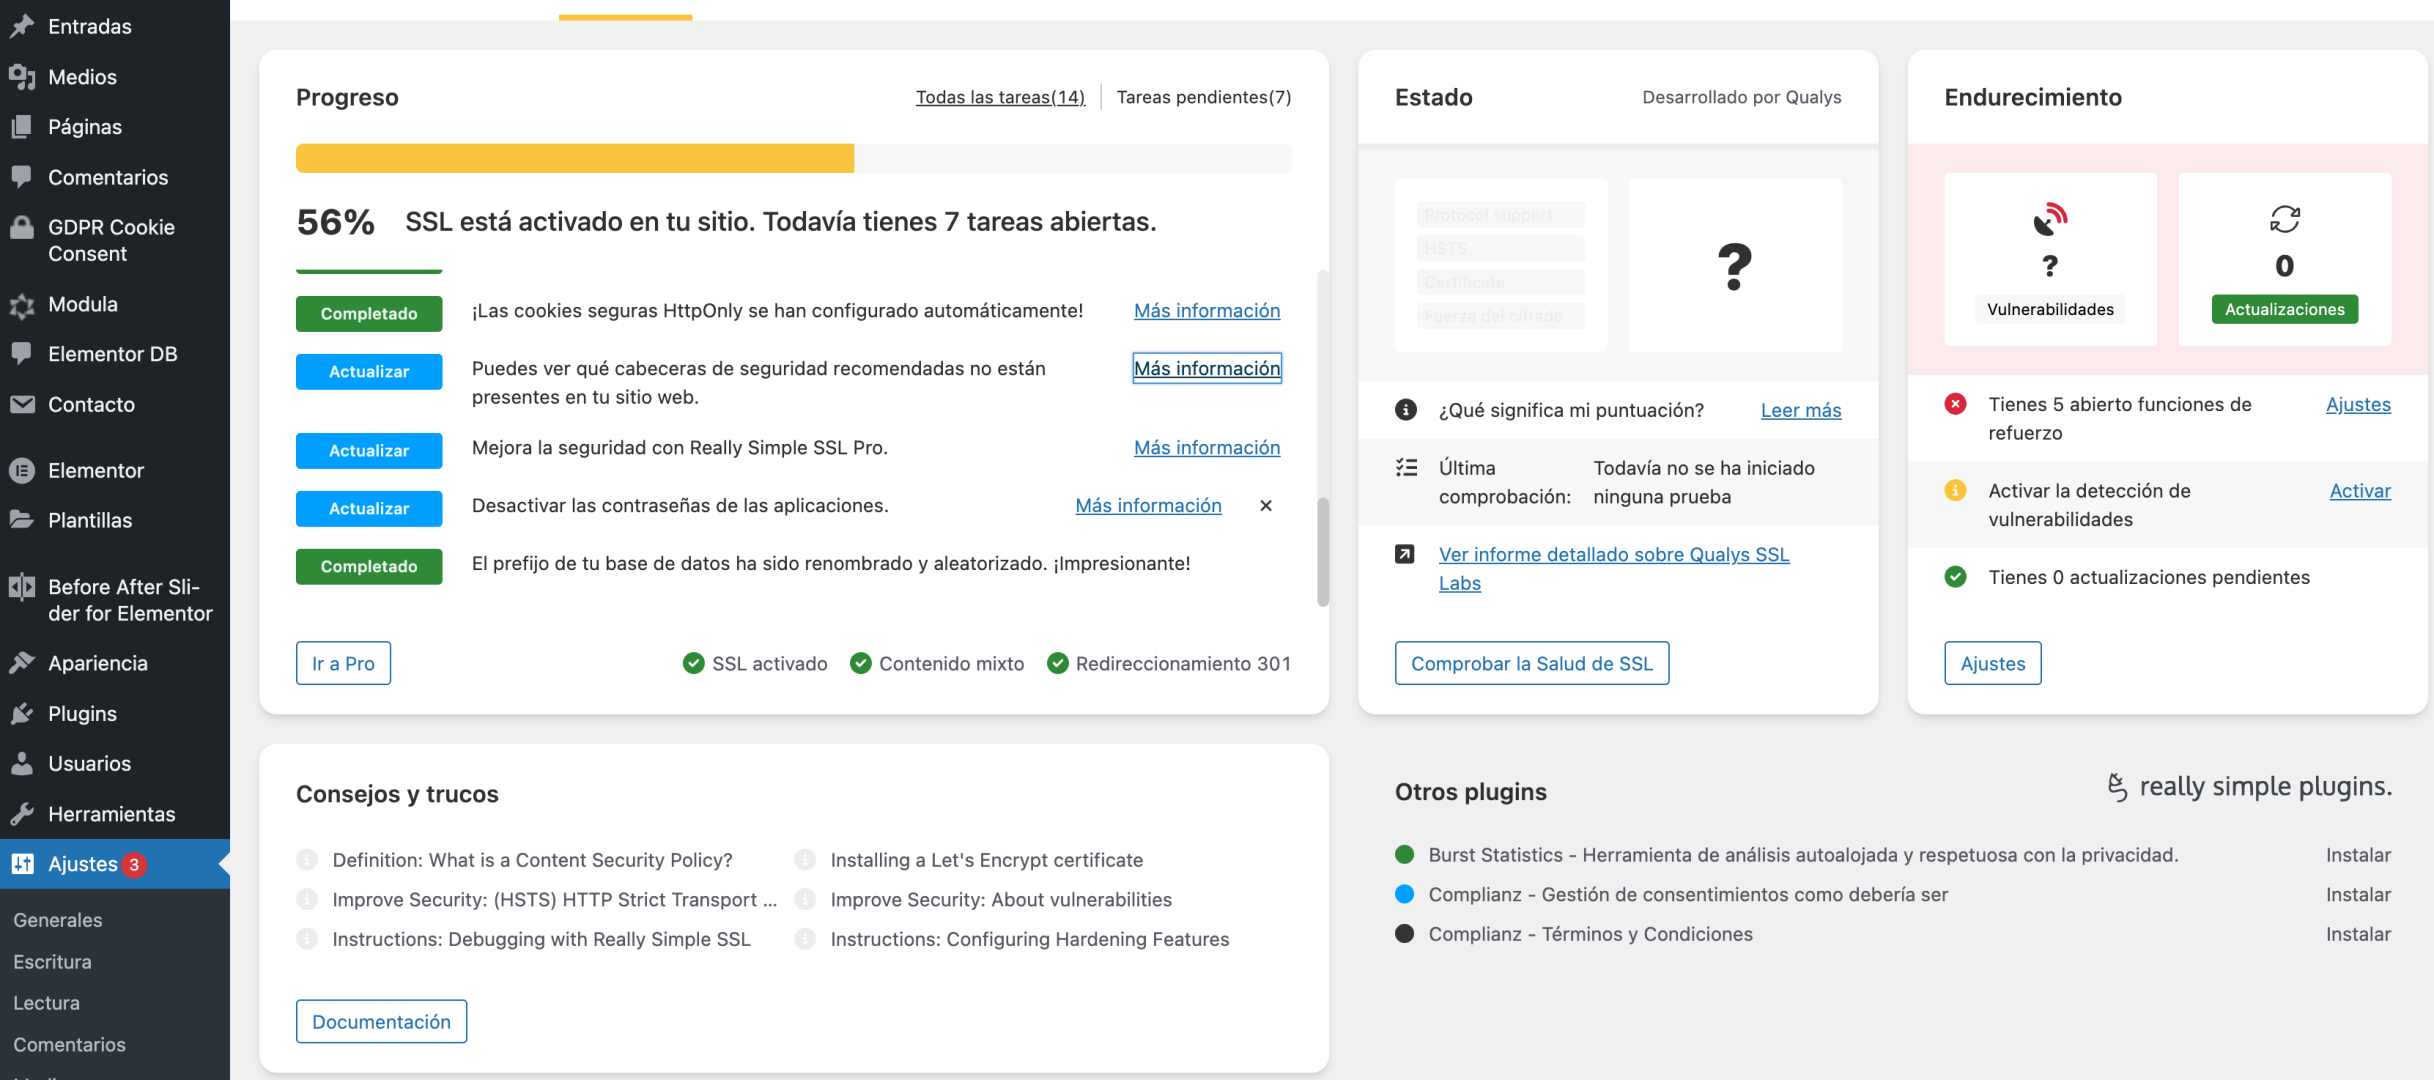This screenshot has width=2434, height=1080.
Task: Click the really simple plugins logo
Action: point(2249,787)
